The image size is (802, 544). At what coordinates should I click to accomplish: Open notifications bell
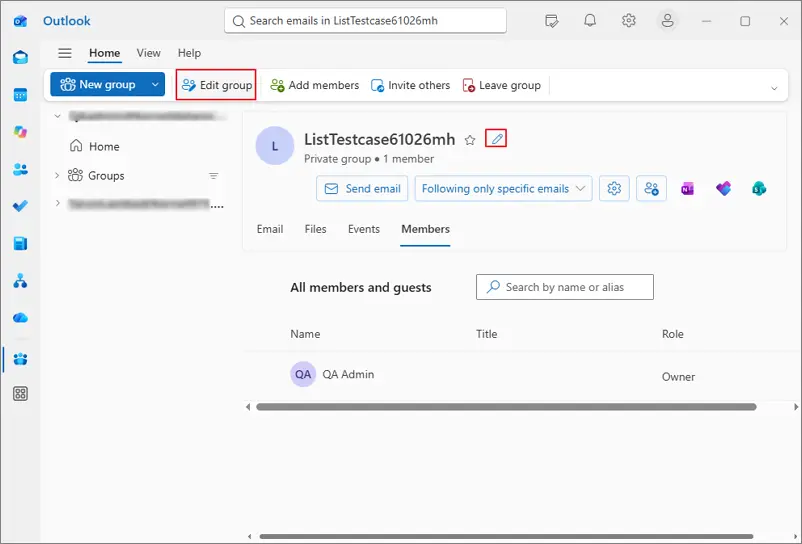click(x=590, y=21)
